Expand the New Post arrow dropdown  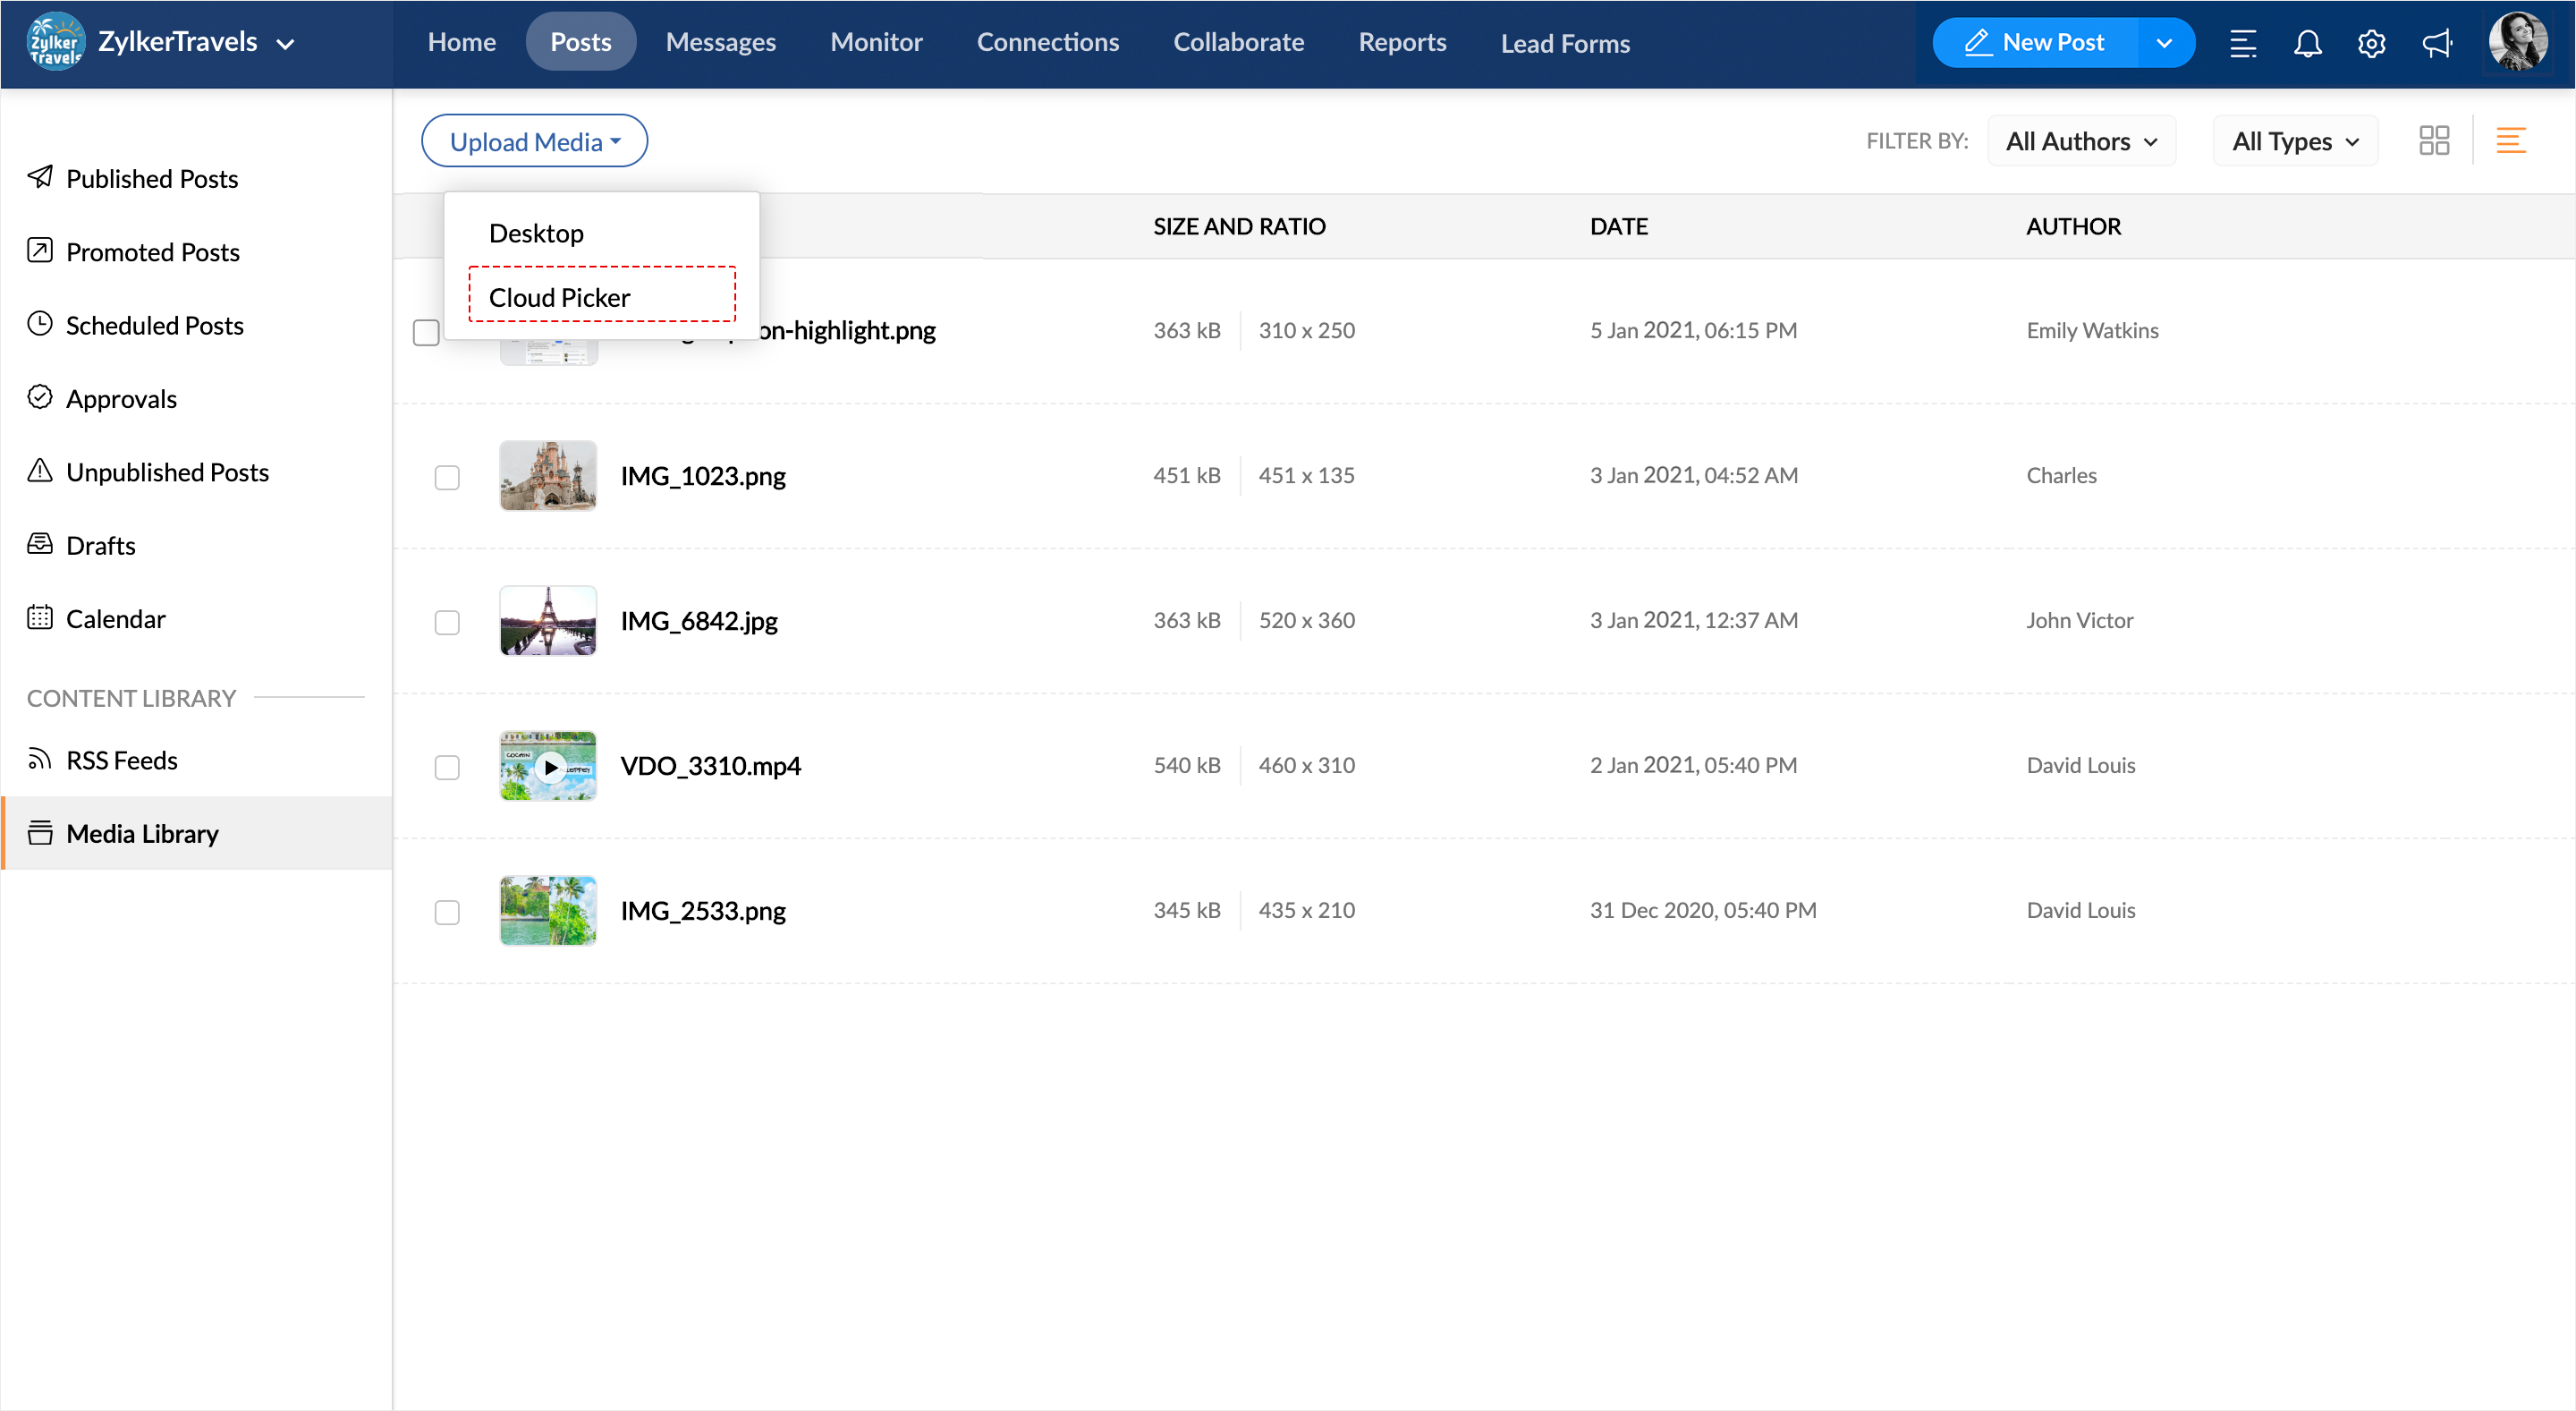point(2164,43)
